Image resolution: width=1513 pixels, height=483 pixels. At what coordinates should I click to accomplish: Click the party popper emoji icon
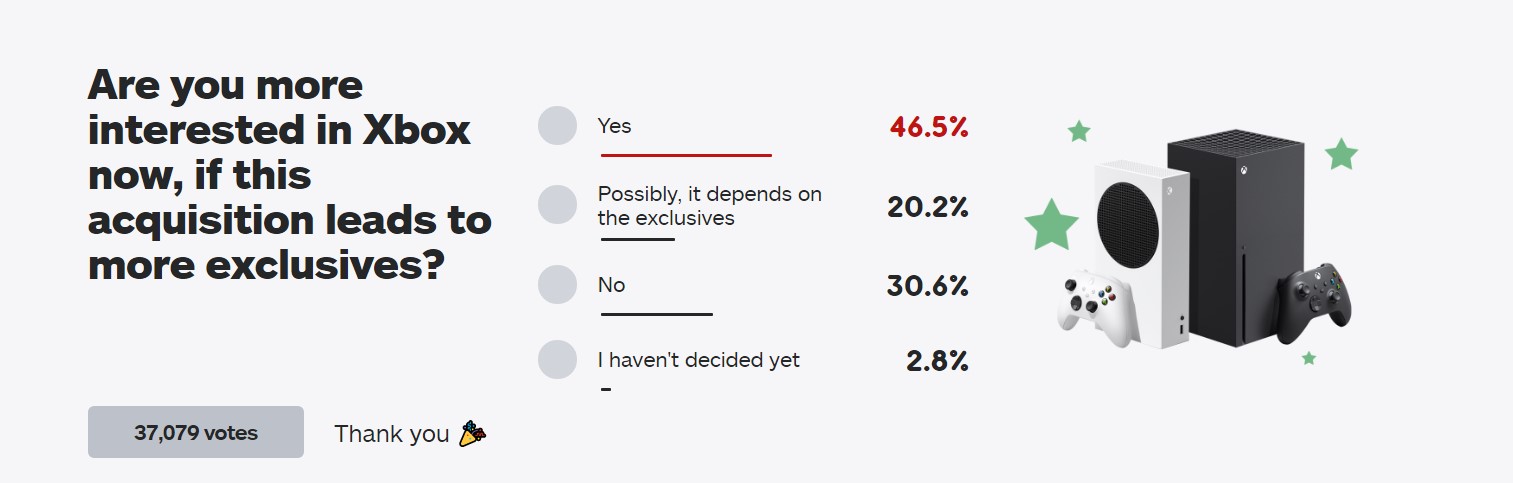tap(473, 433)
